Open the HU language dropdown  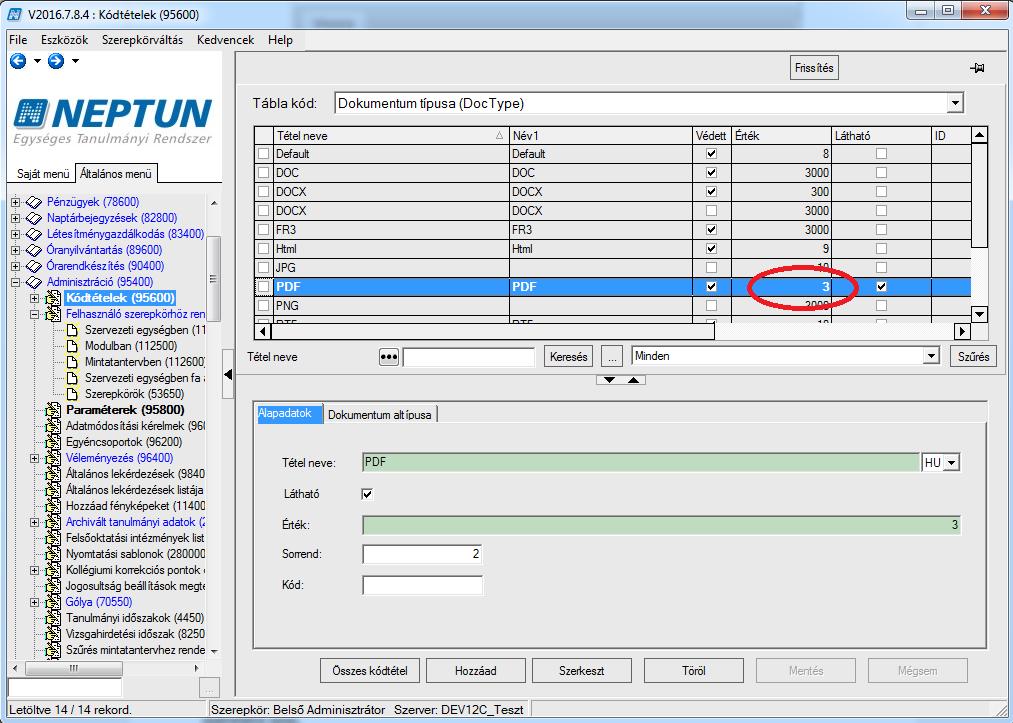point(952,463)
